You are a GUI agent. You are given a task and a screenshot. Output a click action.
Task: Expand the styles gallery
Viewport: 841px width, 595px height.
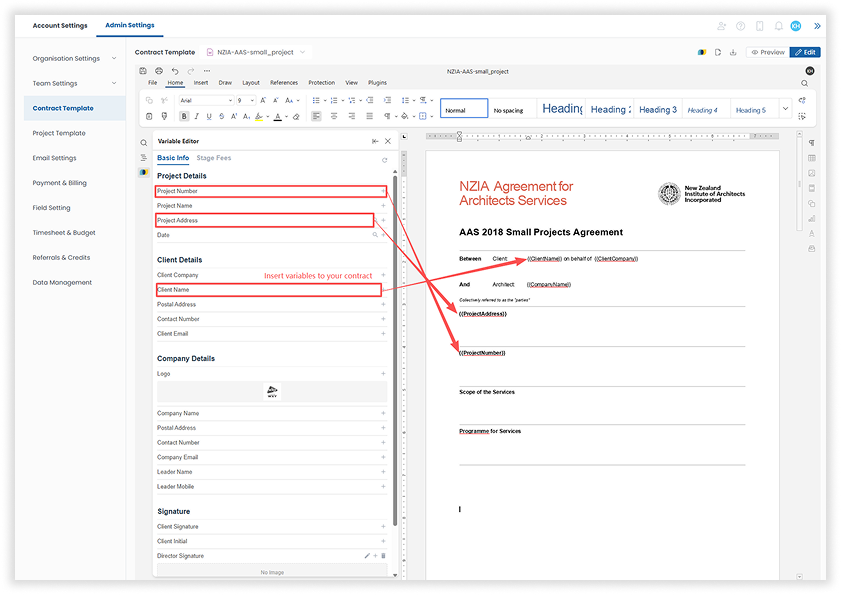(x=785, y=109)
